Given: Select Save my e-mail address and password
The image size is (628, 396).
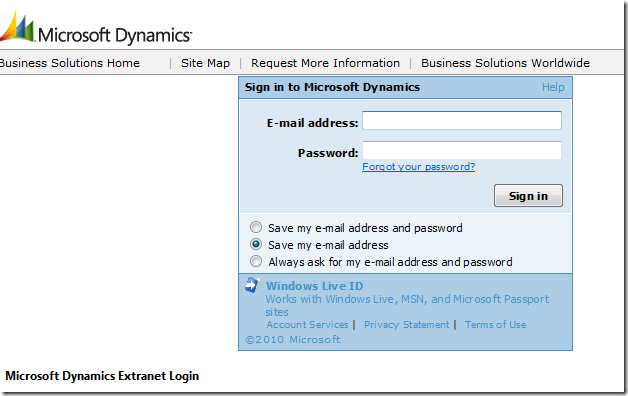Looking at the screenshot, I should (256, 227).
